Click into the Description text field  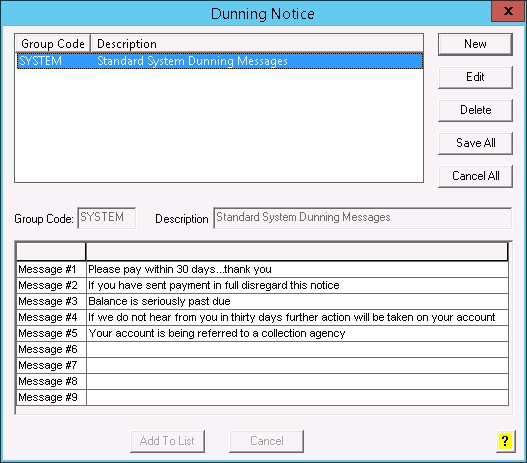(363, 218)
